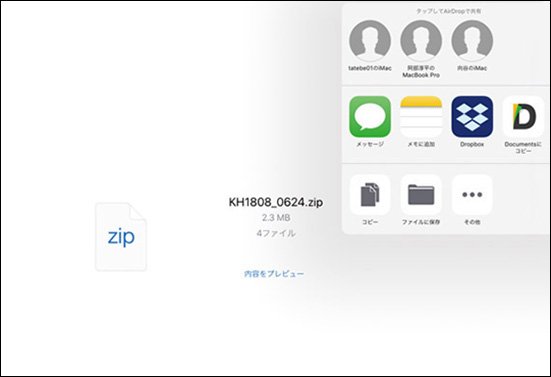Open the 内容をプレビュー preview link
This screenshot has width=551, height=377.
point(274,274)
